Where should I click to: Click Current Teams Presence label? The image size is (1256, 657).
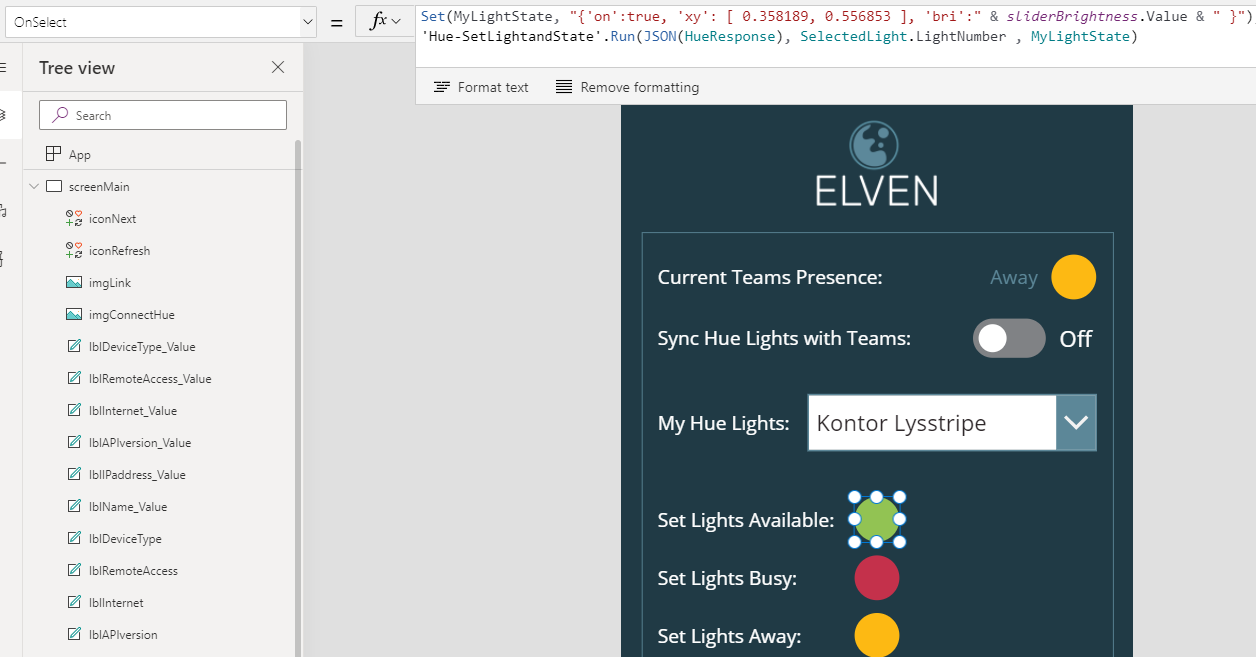click(x=770, y=277)
